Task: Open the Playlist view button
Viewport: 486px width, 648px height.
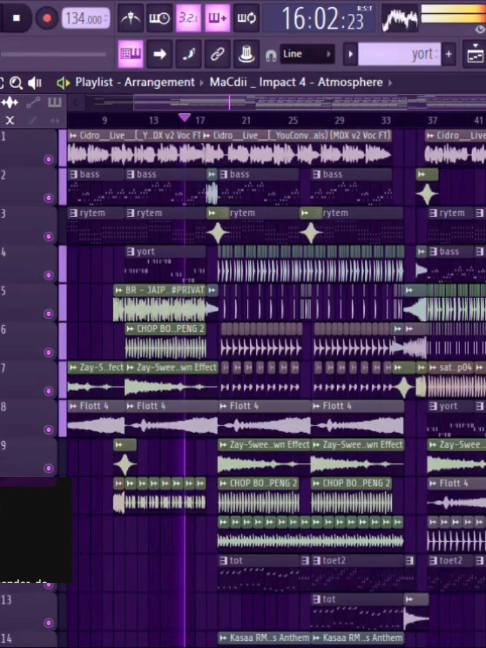Action: click(x=131, y=54)
